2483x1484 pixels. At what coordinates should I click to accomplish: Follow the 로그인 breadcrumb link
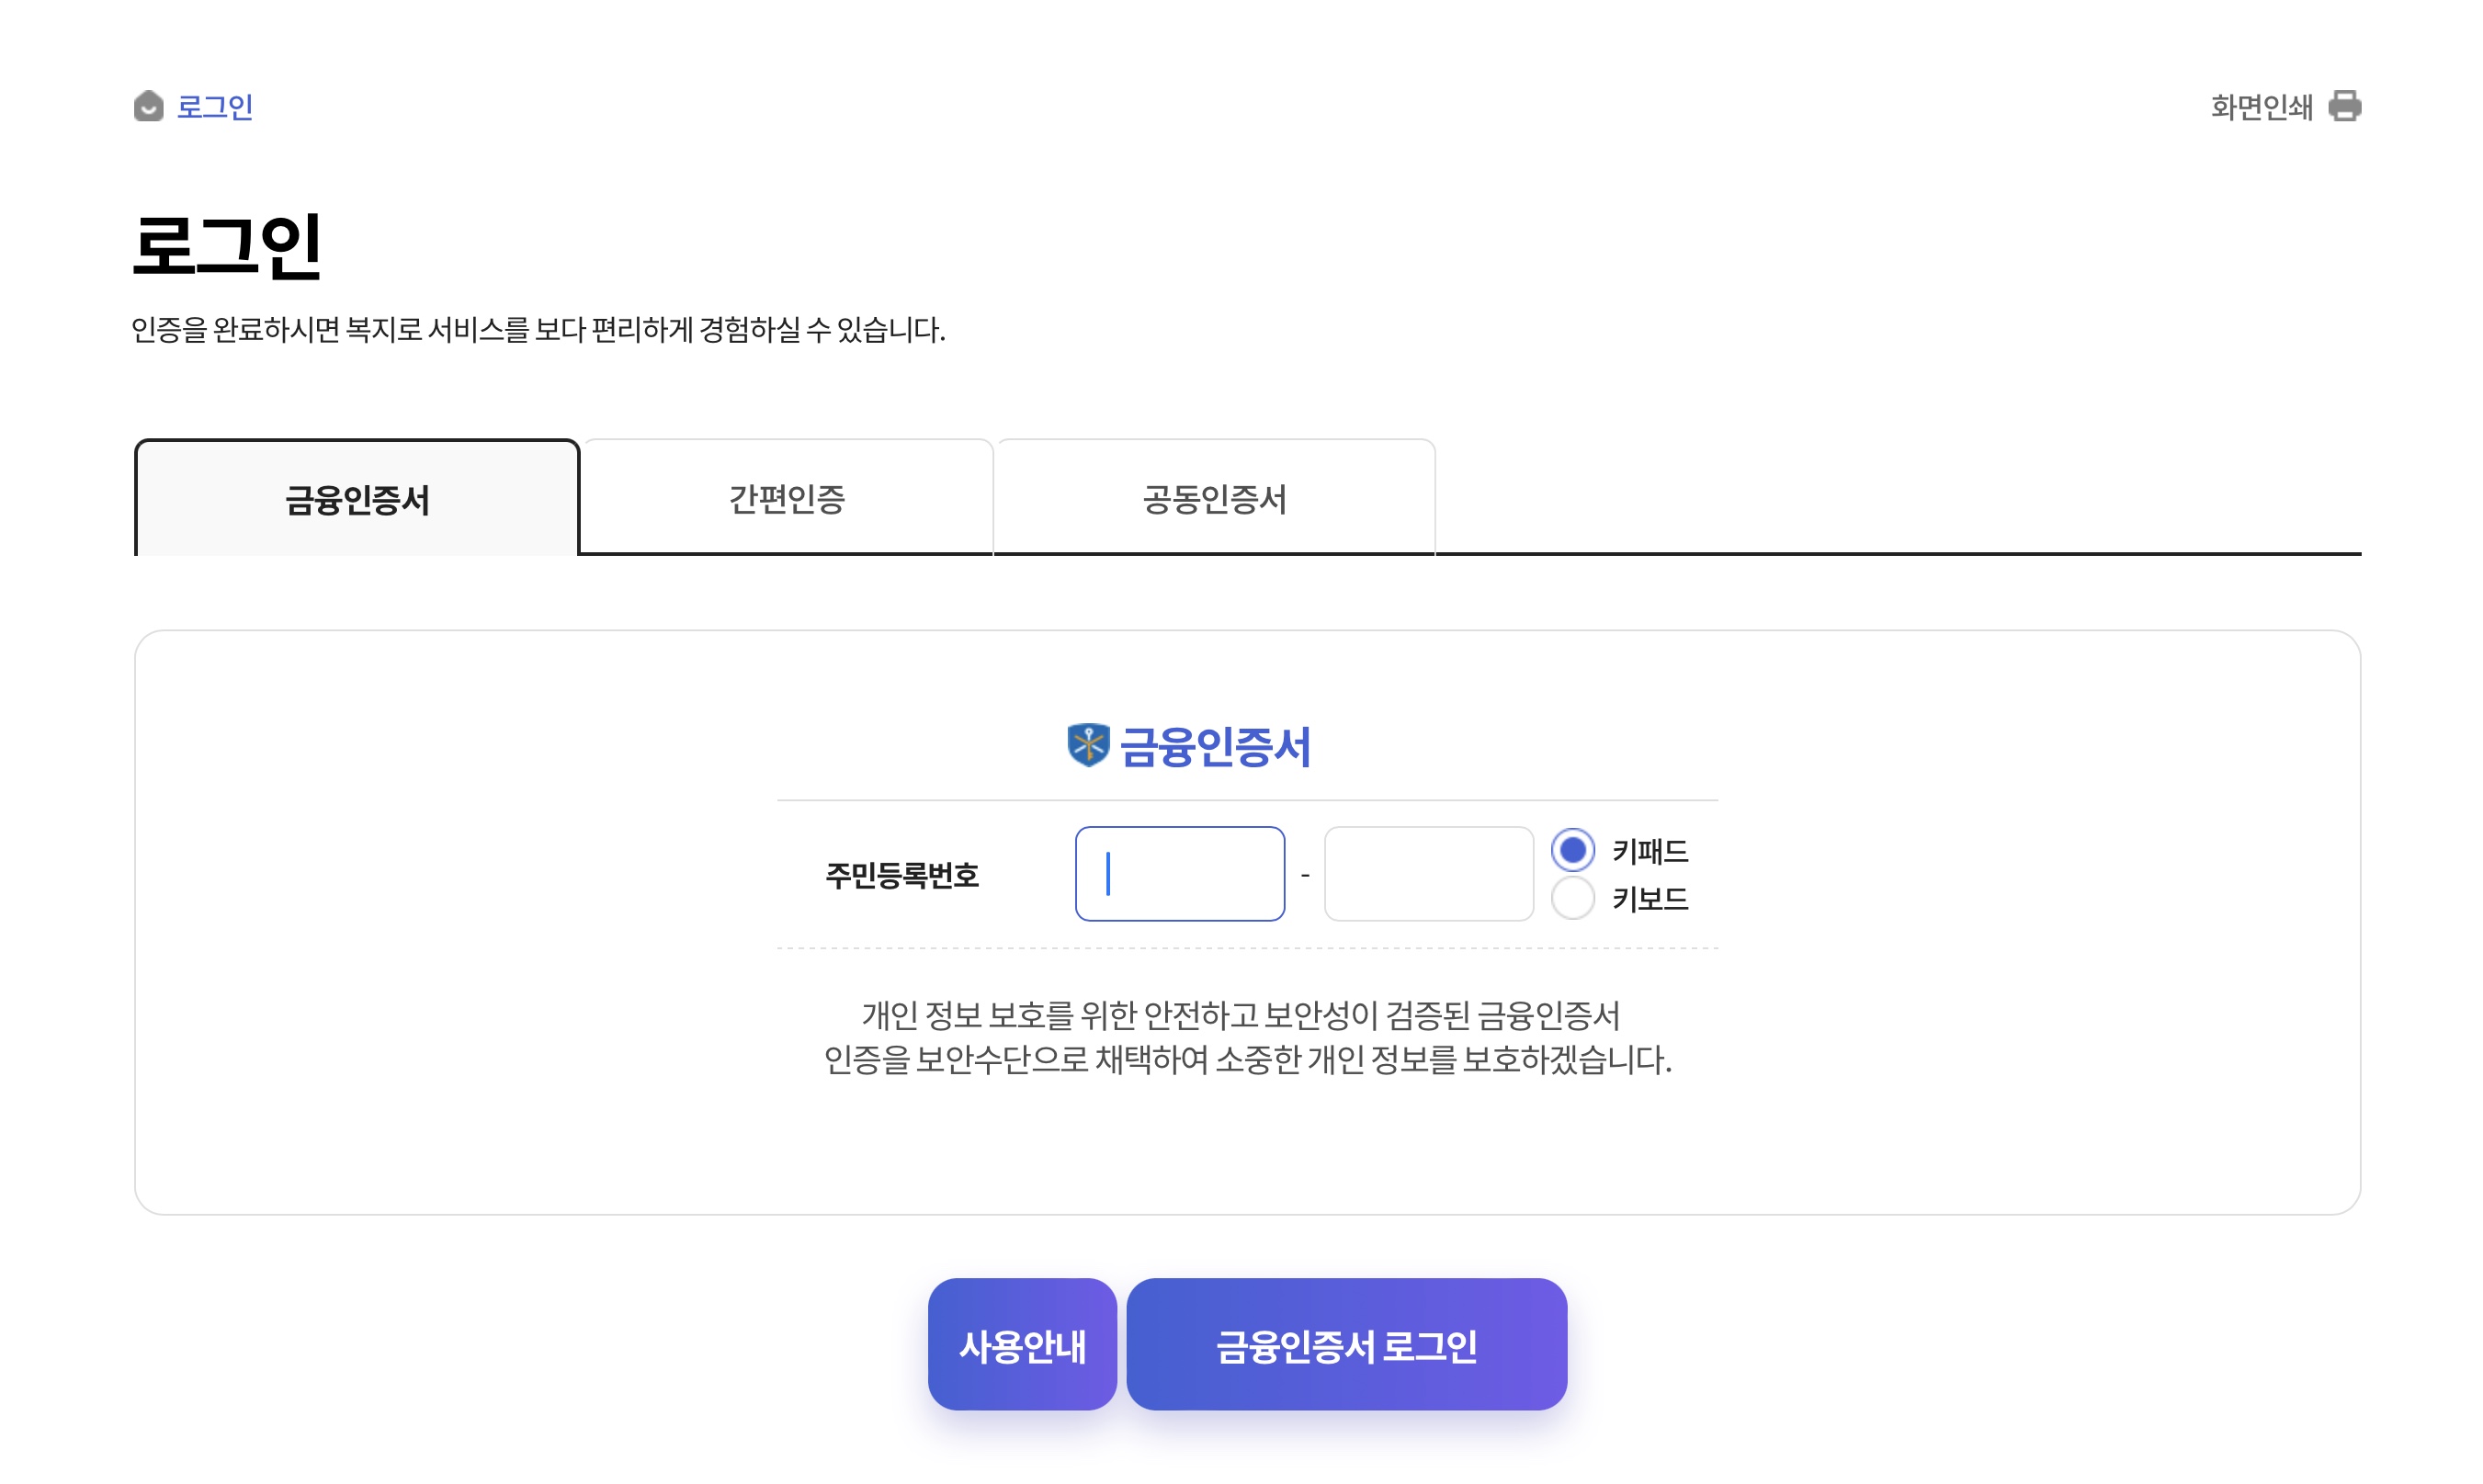(x=213, y=108)
